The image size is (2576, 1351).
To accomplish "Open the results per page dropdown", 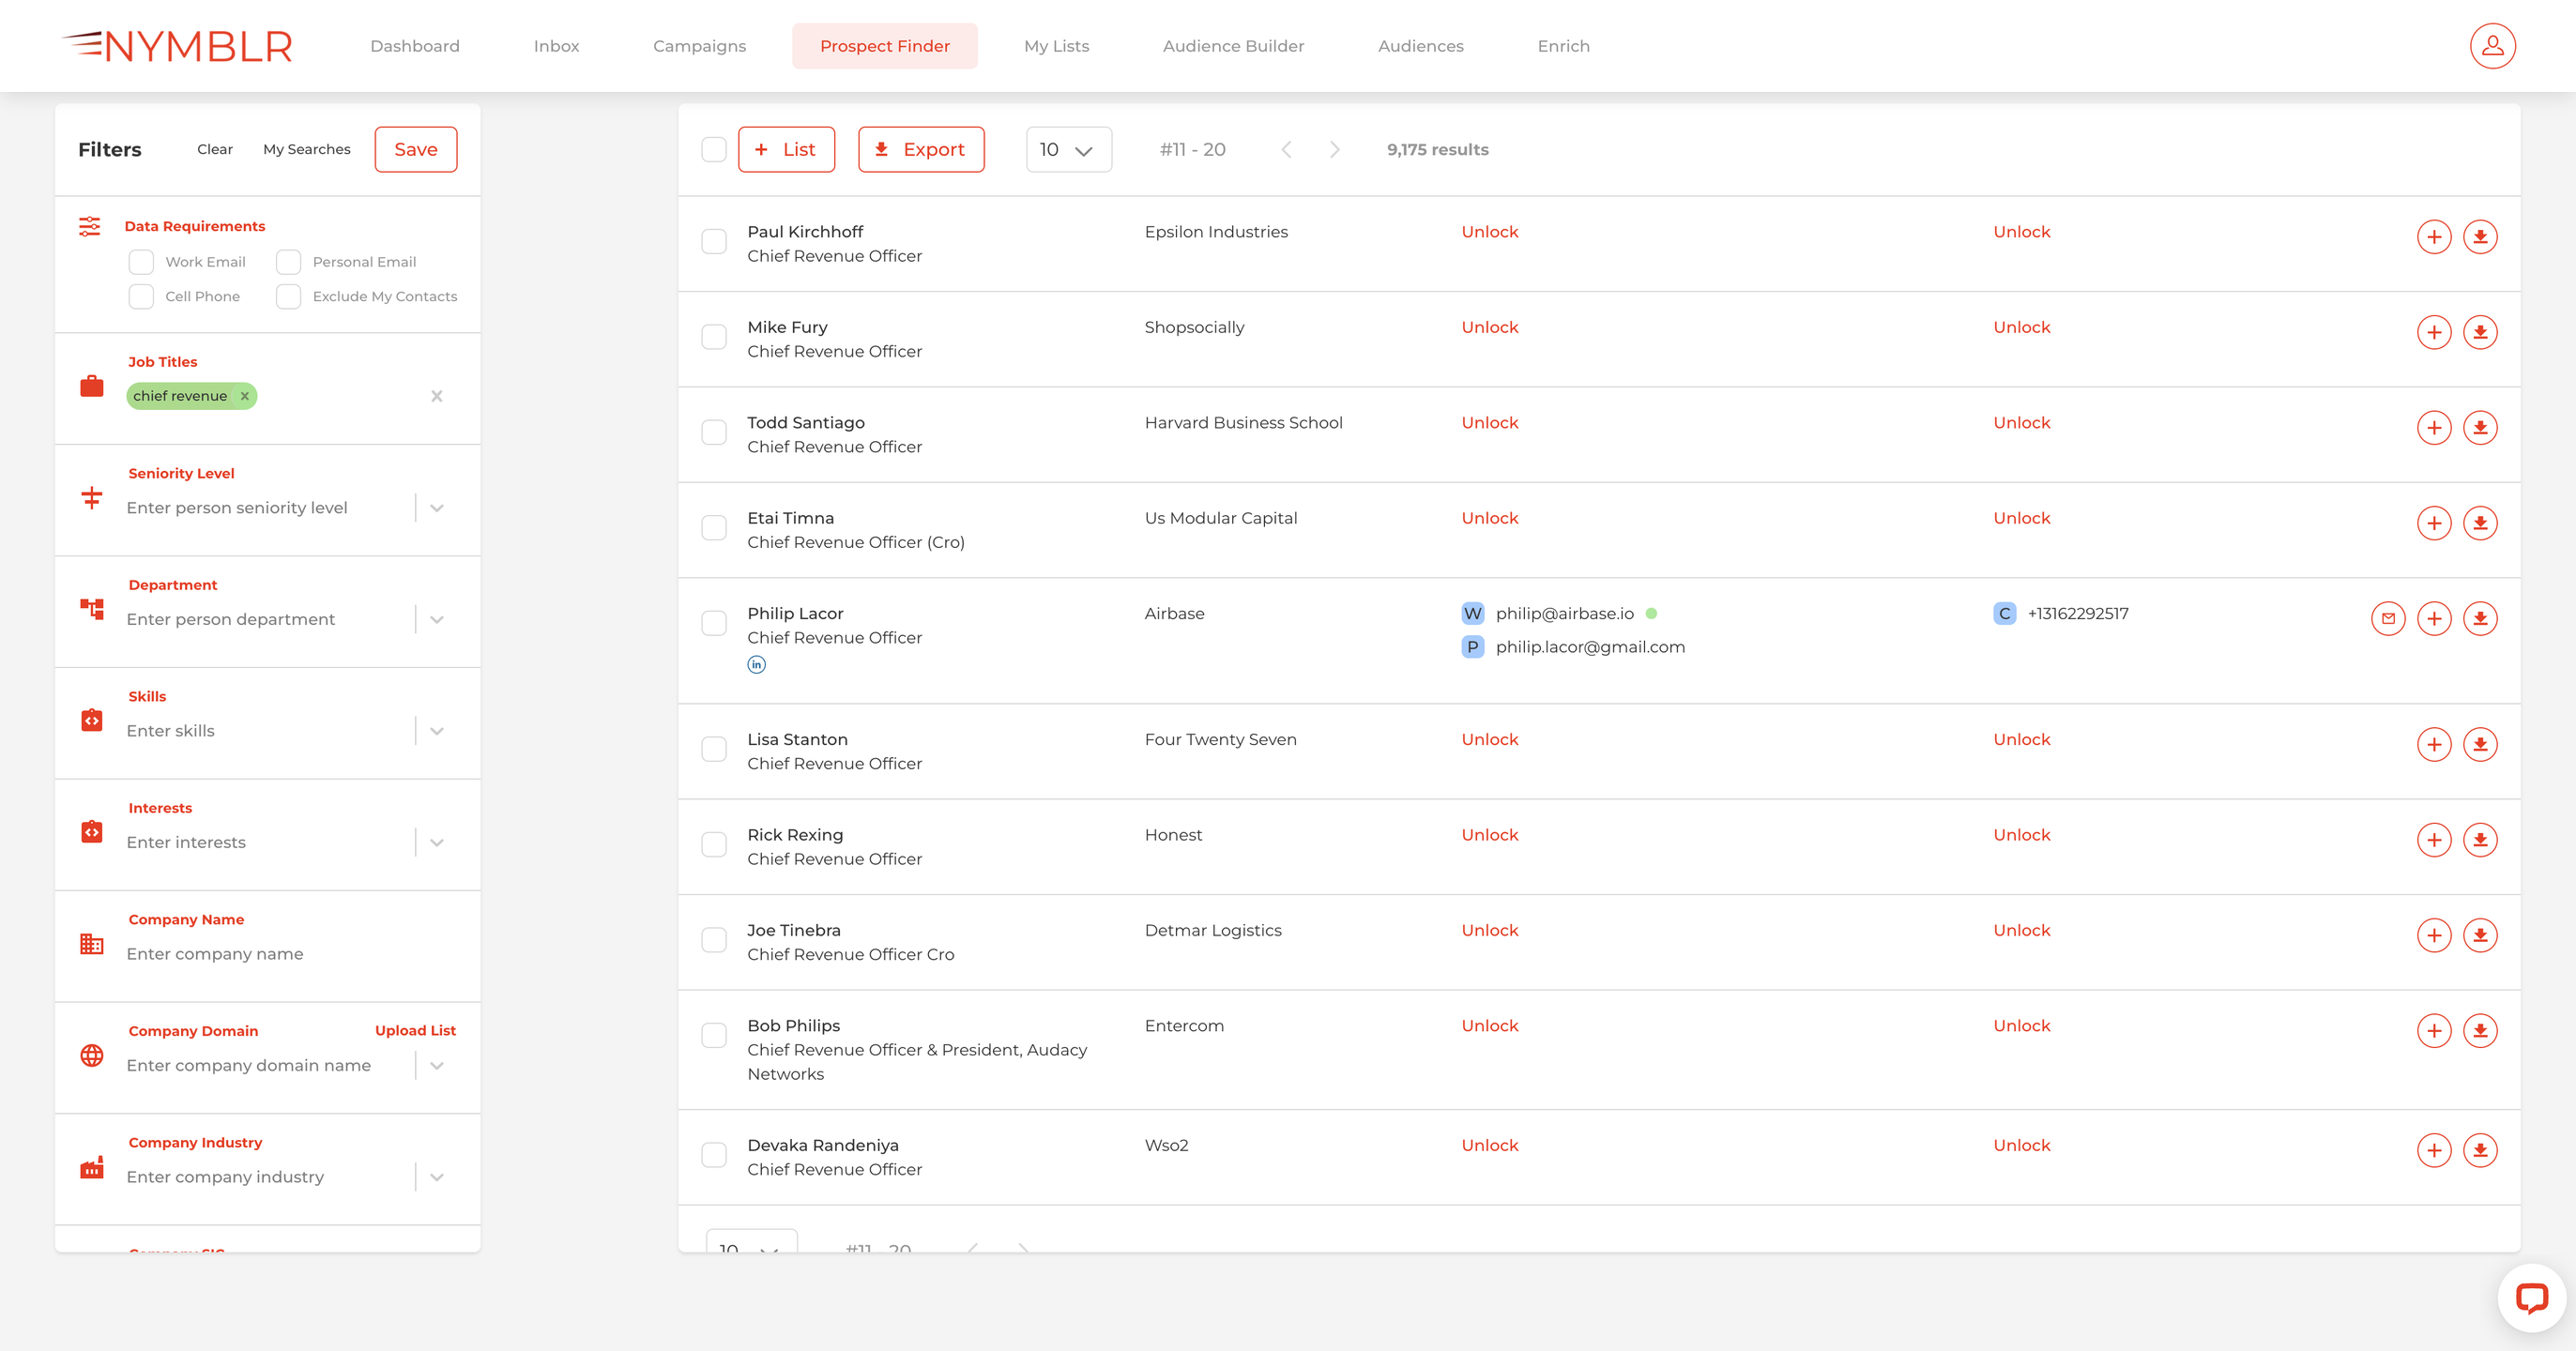I will pyautogui.click(x=1067, y=150).
